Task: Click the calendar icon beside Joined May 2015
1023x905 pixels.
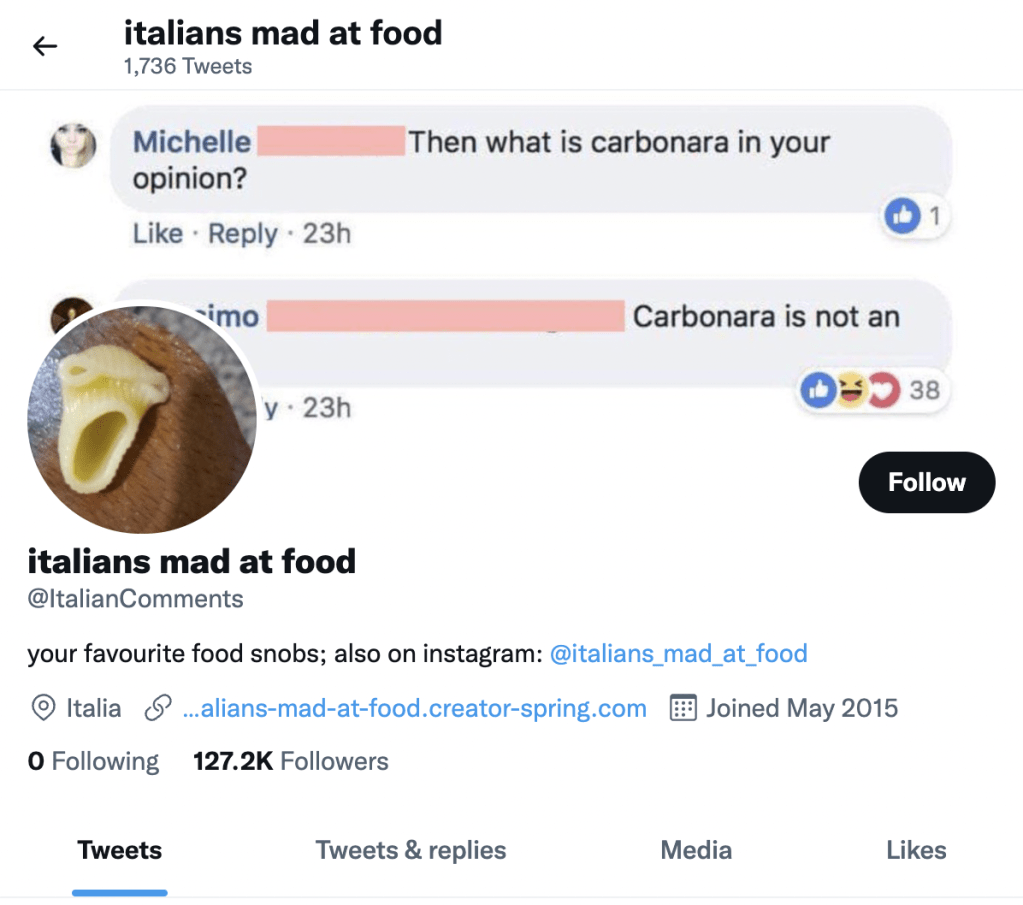Action: (682, 709)
